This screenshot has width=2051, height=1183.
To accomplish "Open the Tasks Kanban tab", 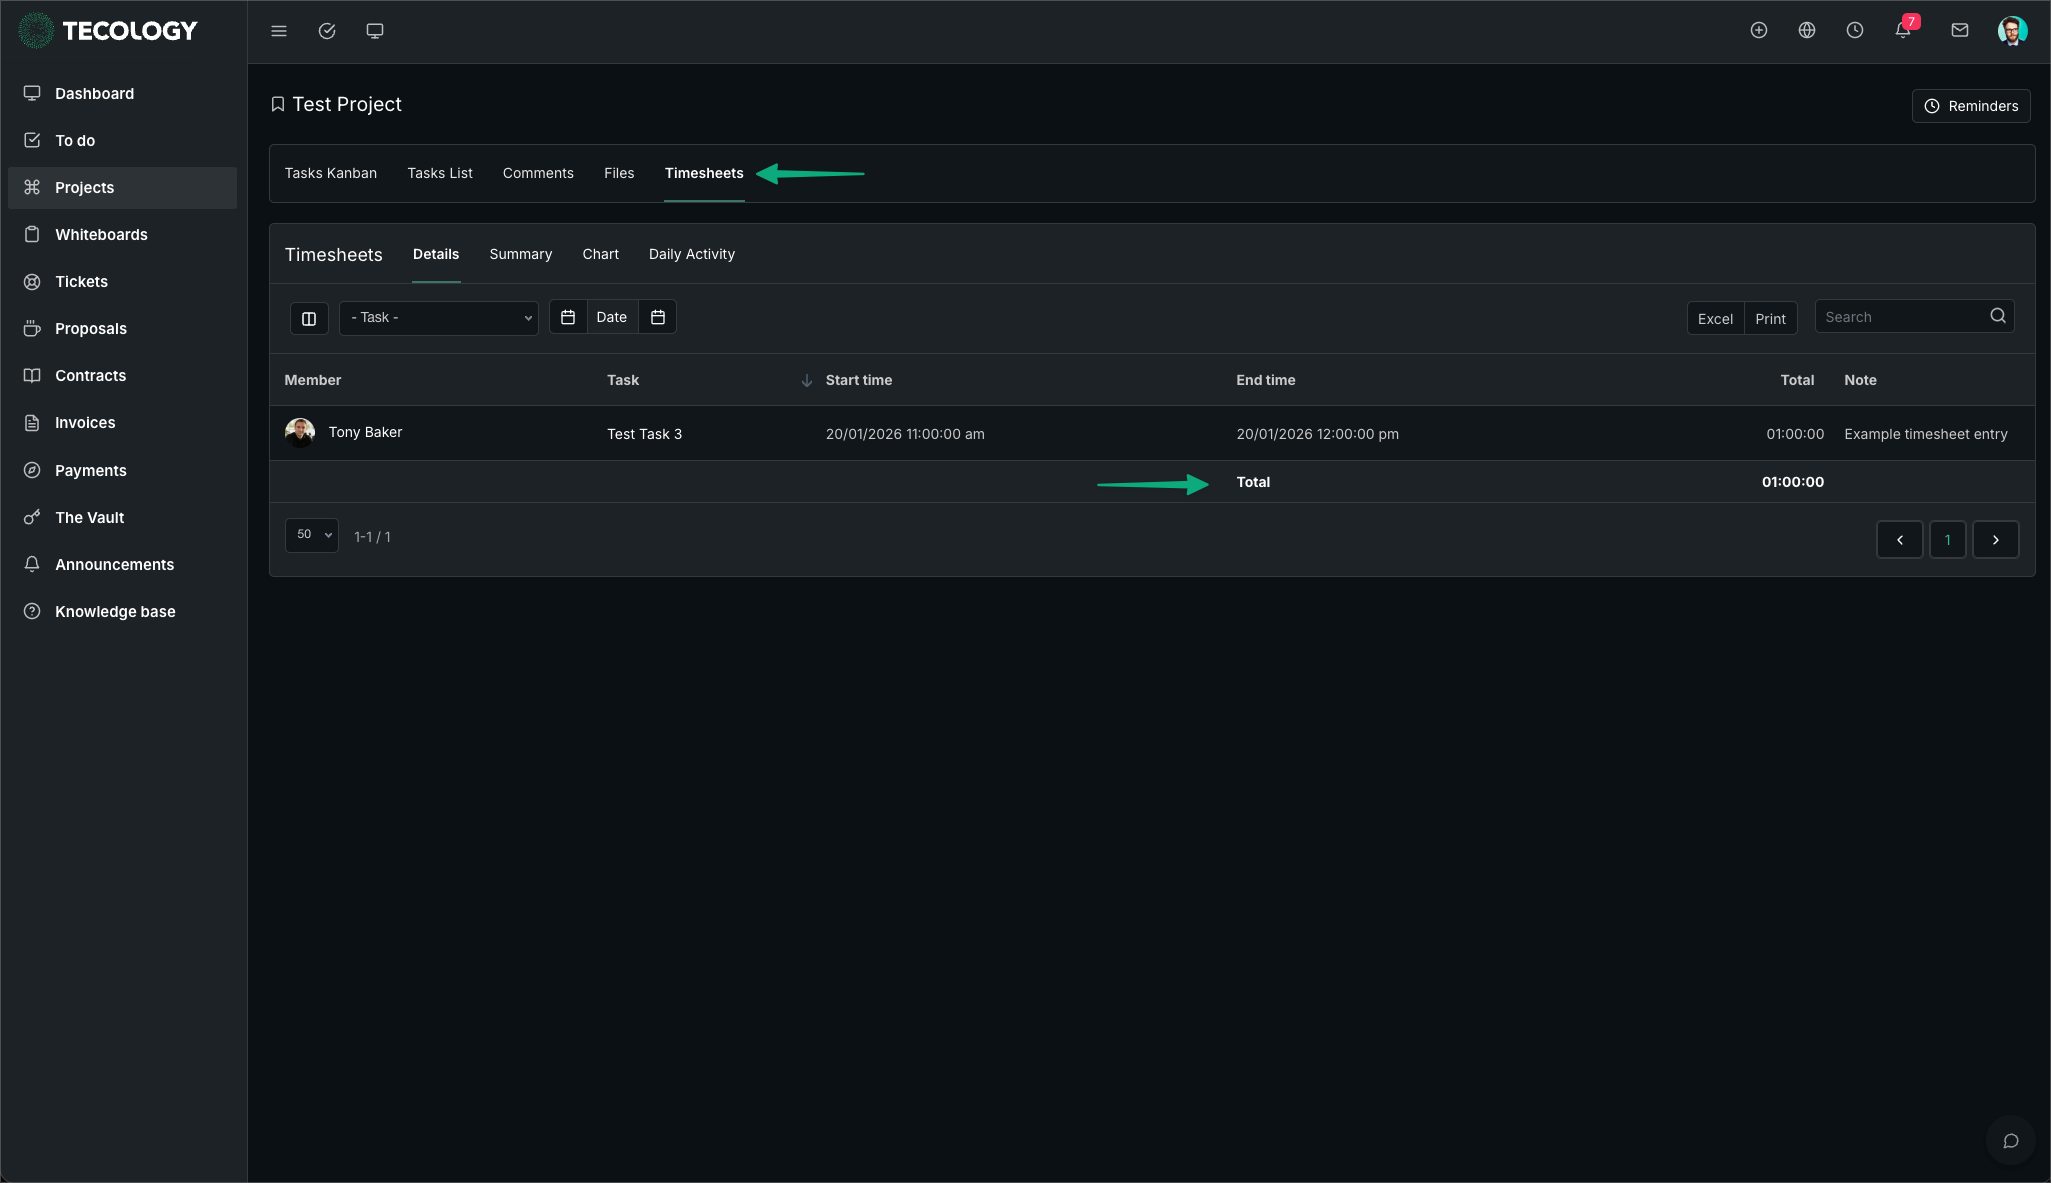I will (x=331, y=173).
